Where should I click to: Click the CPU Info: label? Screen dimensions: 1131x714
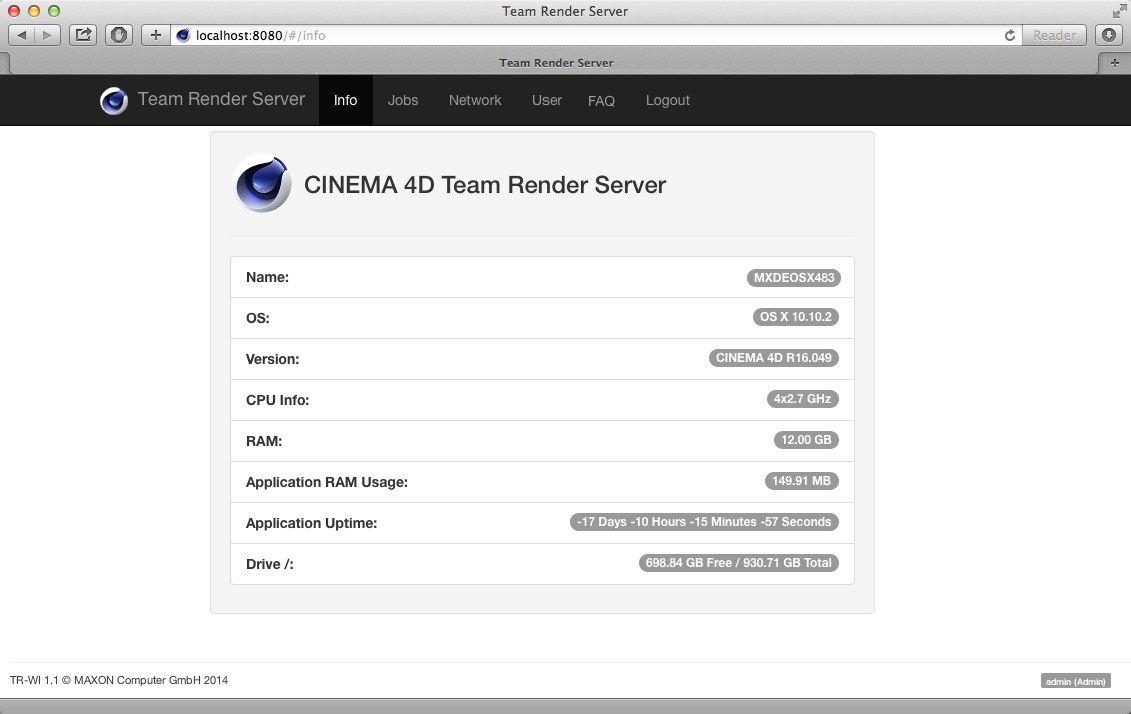pos(278,400)
